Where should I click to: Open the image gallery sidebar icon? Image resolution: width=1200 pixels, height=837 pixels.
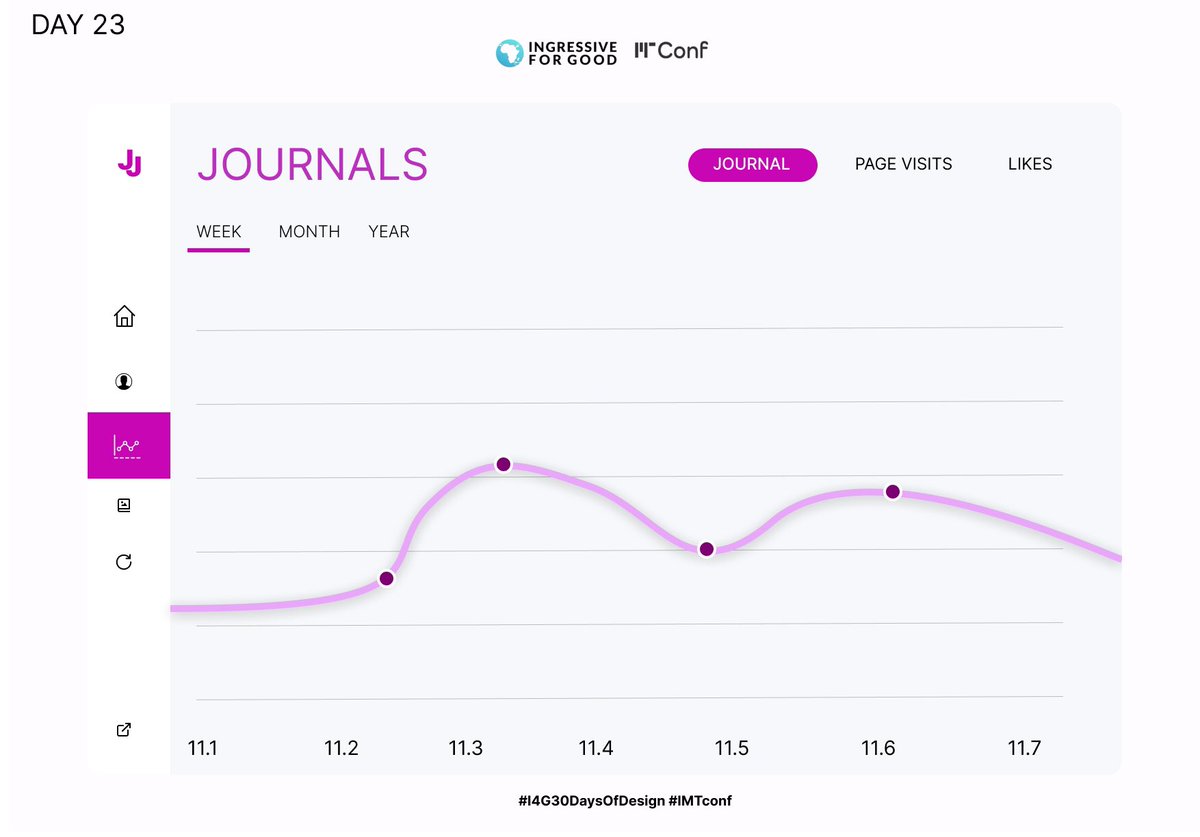124,505
